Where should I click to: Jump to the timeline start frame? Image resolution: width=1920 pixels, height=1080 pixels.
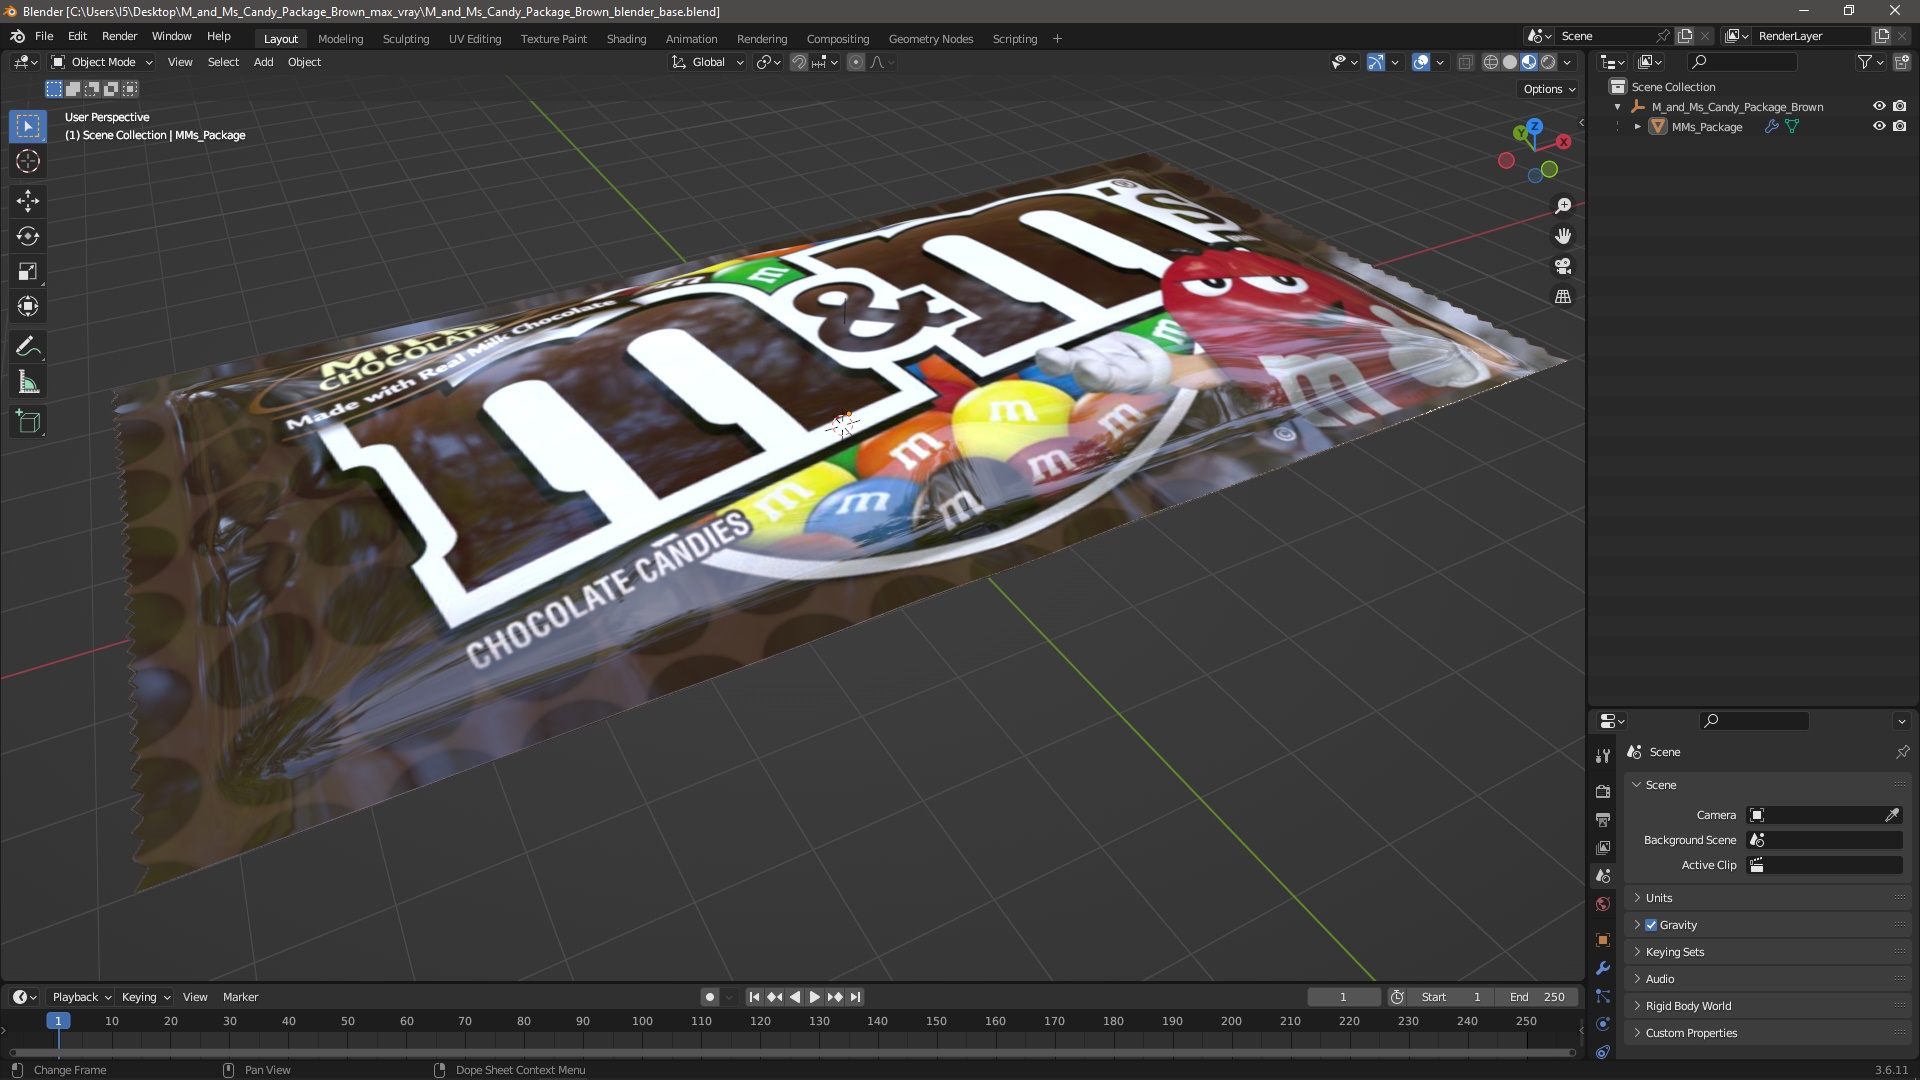tap(754, 997)
